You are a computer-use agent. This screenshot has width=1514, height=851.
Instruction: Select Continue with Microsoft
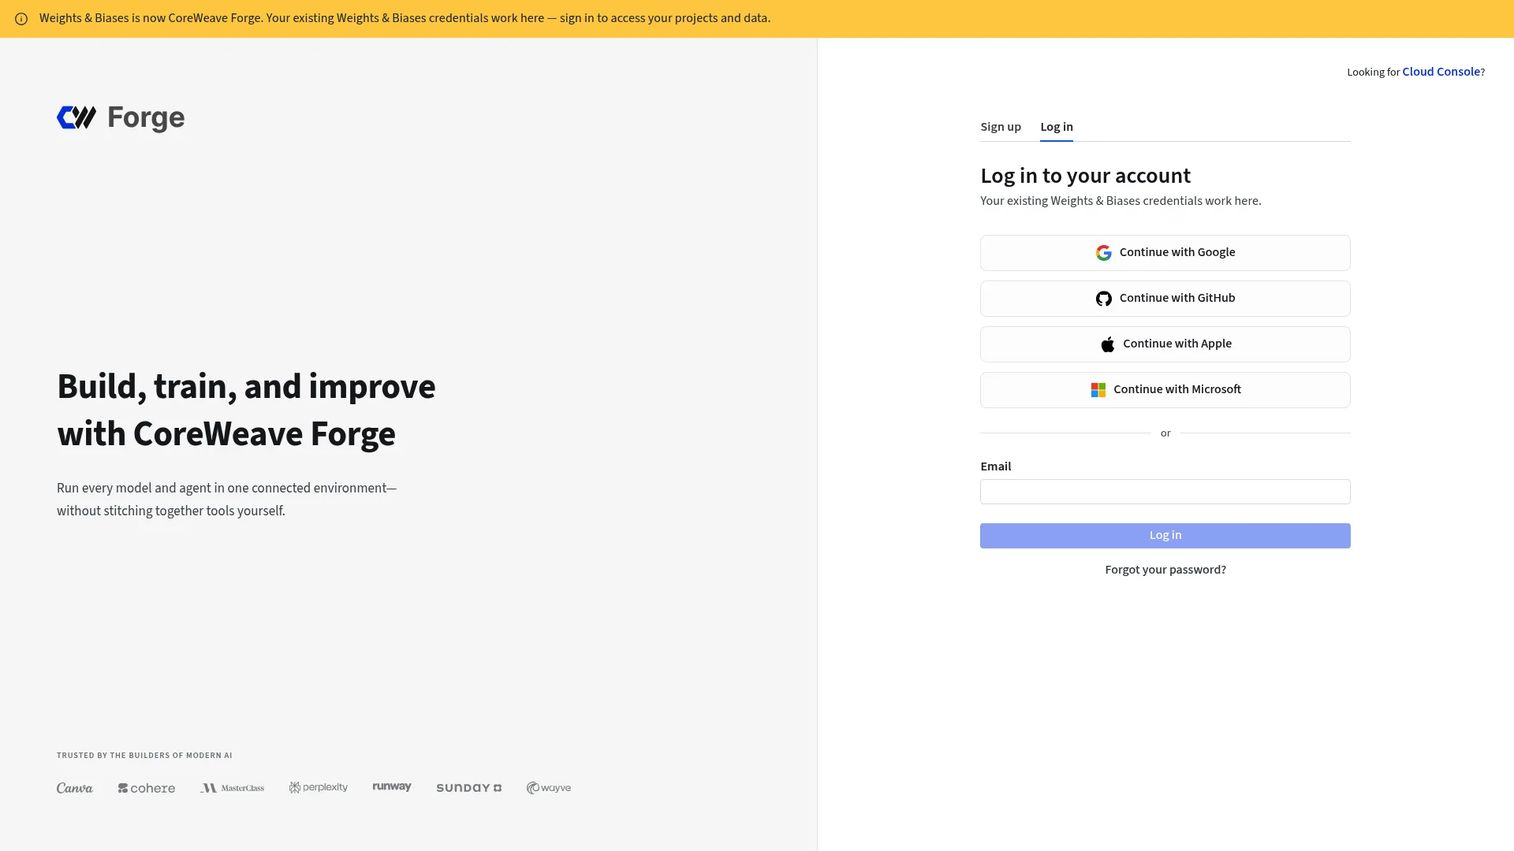(x=1165, y=390)
